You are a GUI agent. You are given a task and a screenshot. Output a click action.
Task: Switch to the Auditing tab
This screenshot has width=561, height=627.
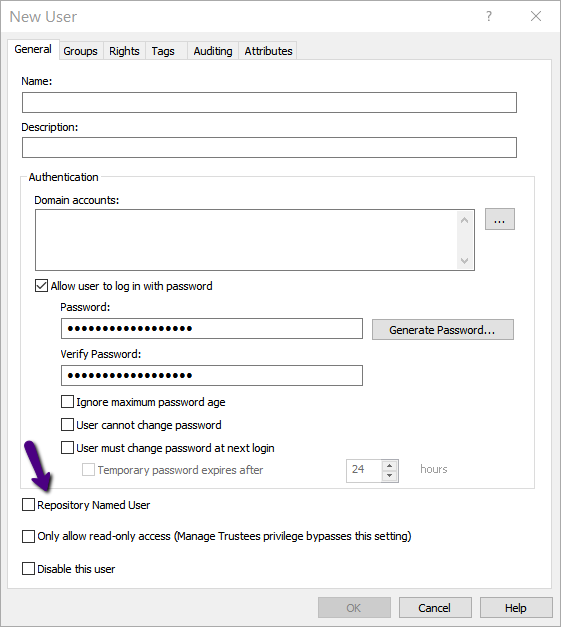pyautogui.click(x=213, y=51)
